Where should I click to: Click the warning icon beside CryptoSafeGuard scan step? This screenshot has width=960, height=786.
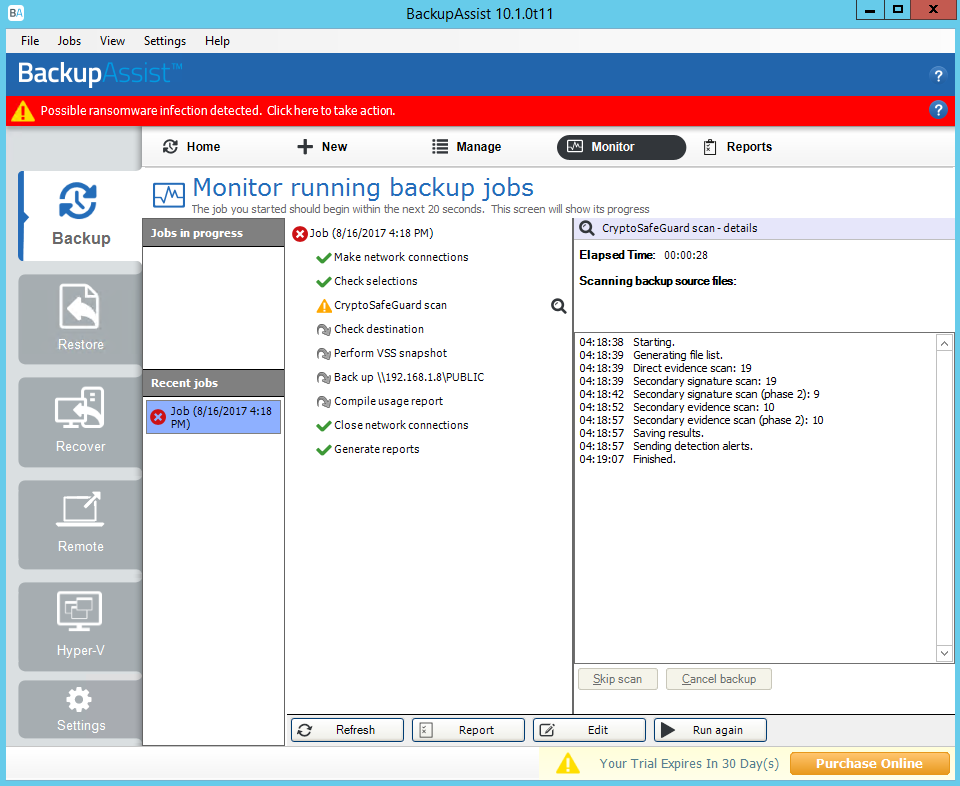324,305
